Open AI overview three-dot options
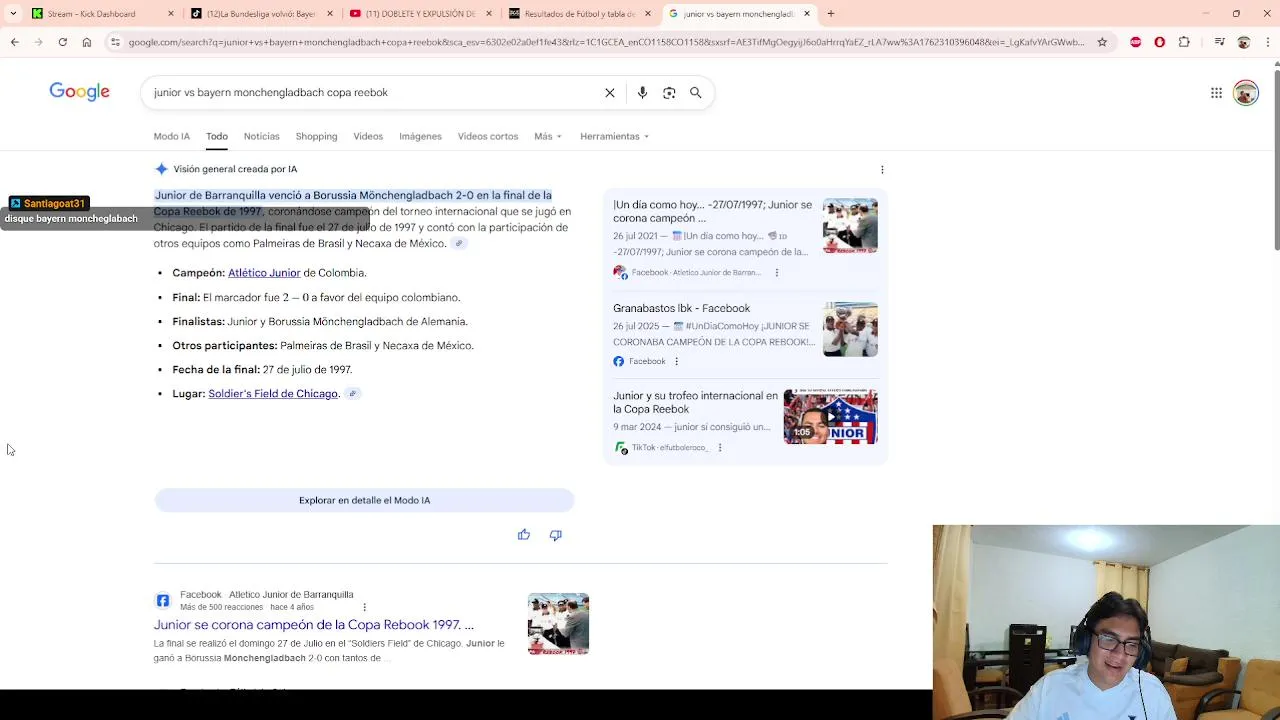Screen dimensions: 1280x720 (x=882, y=169)
